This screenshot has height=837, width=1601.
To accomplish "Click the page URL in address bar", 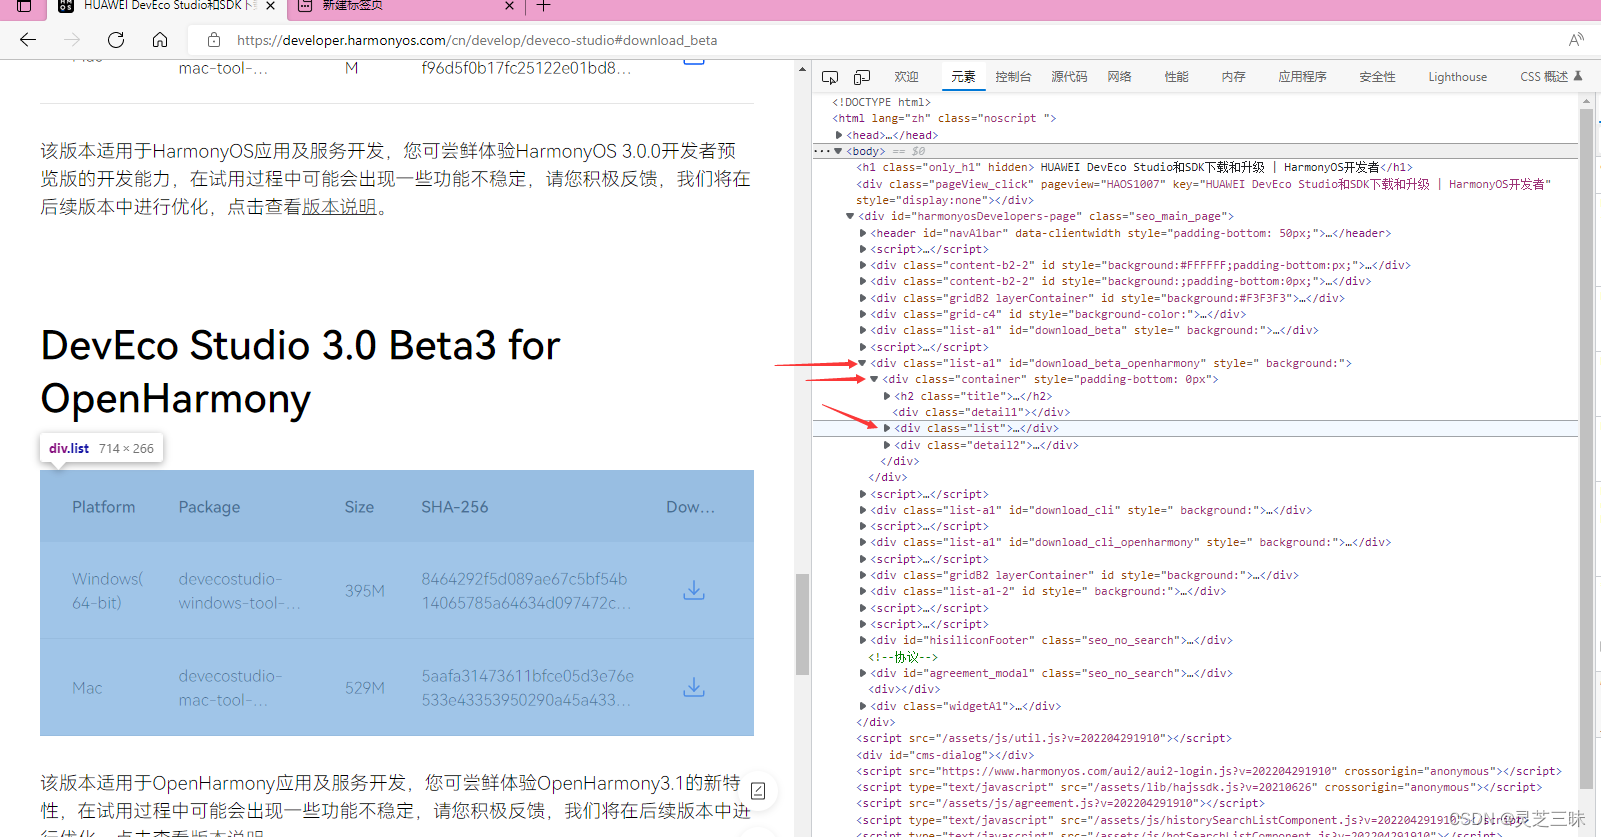I will tap(477, 40).
